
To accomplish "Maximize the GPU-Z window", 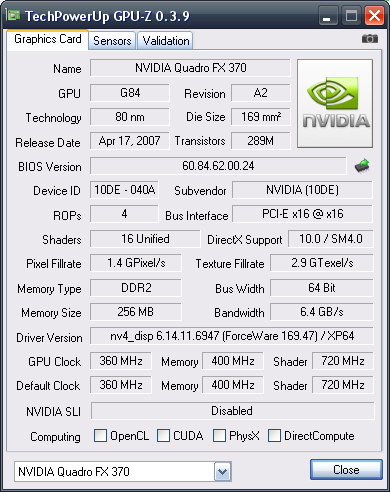I will point(351,16).
